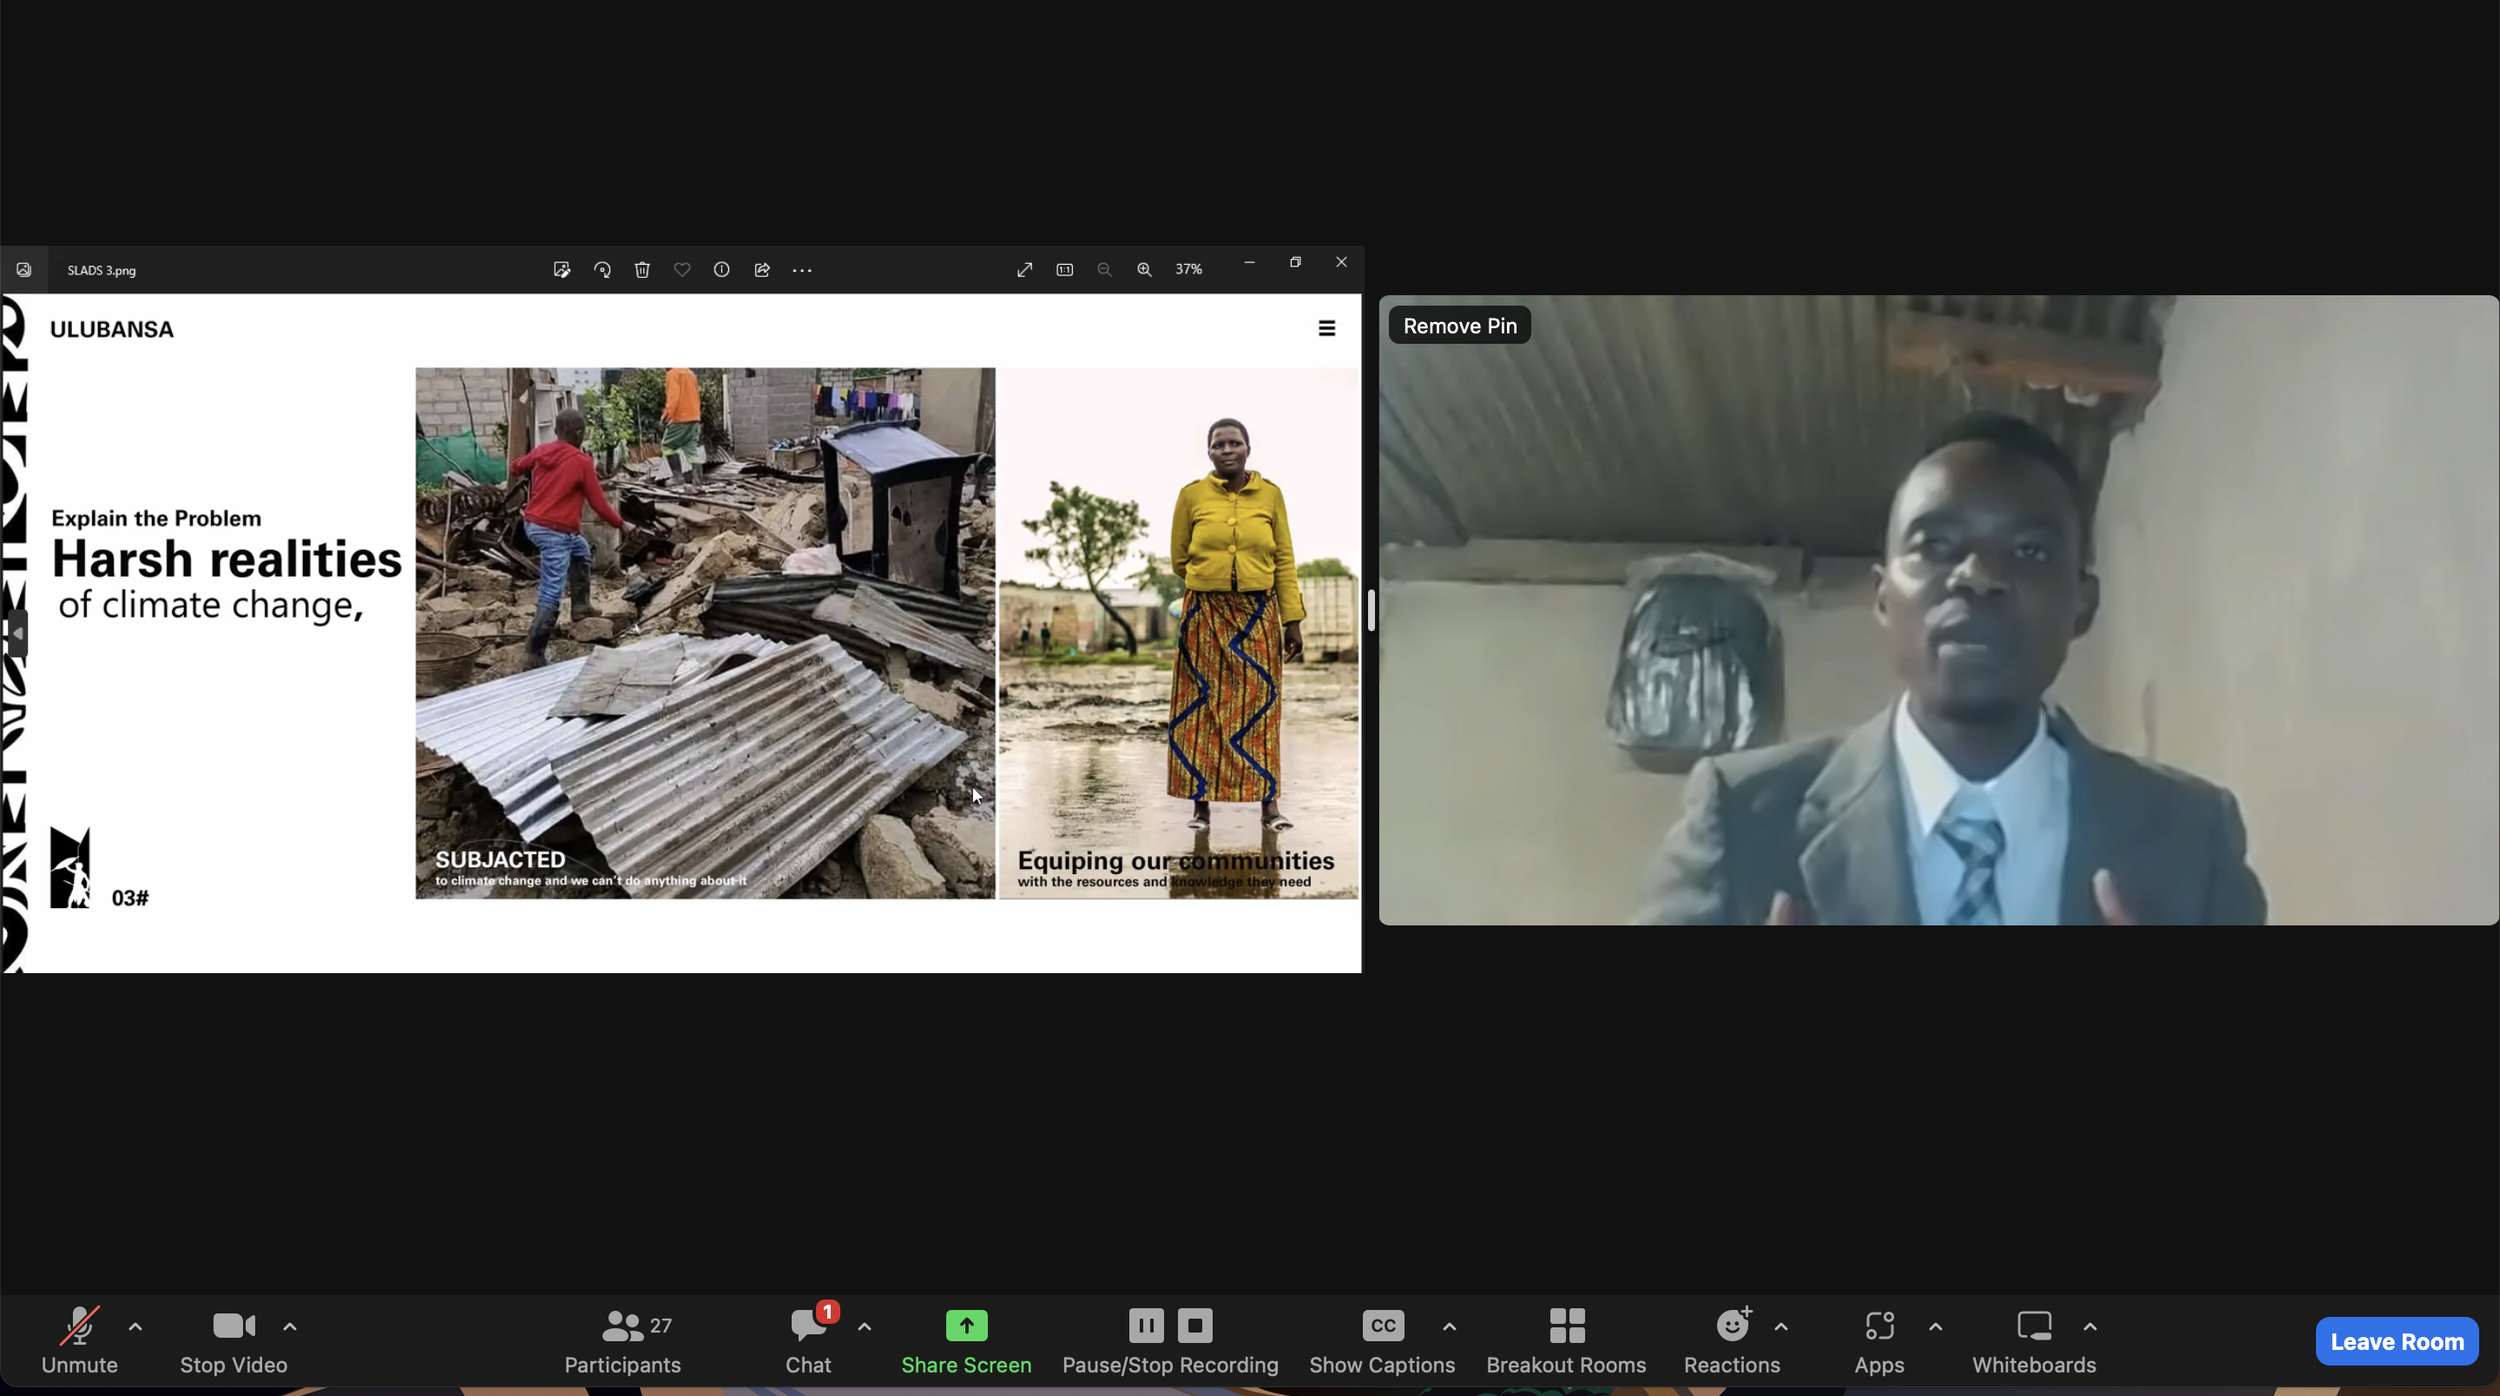Expand chat options arrow
Viewport: 2500px width, 1396px height.
tap(864, 1327)
